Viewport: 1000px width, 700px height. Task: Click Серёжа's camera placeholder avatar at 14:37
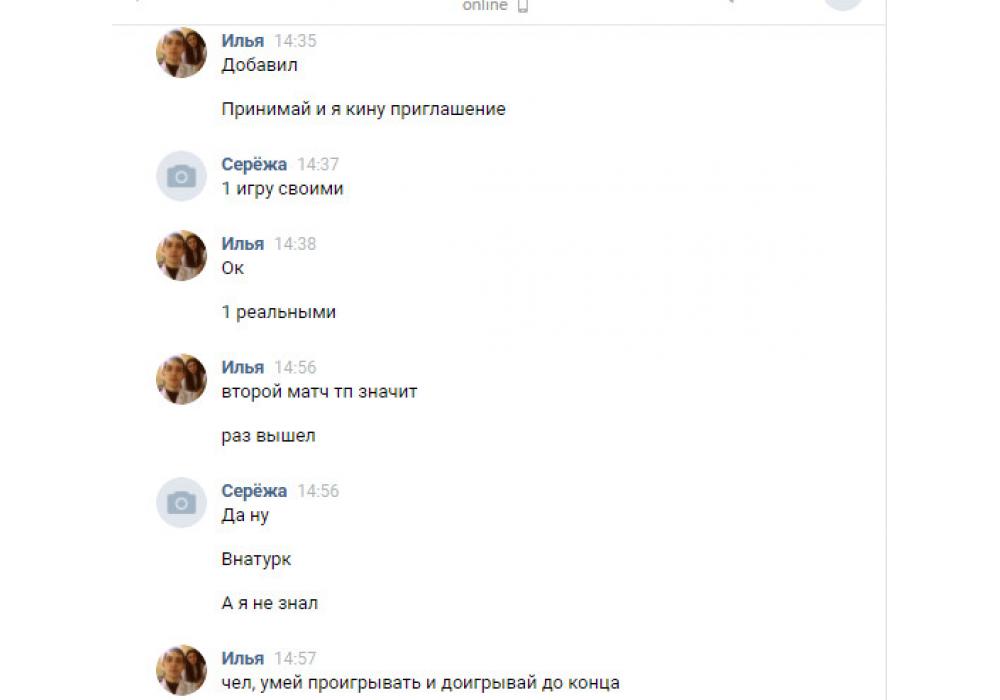(x=181, y=176)
